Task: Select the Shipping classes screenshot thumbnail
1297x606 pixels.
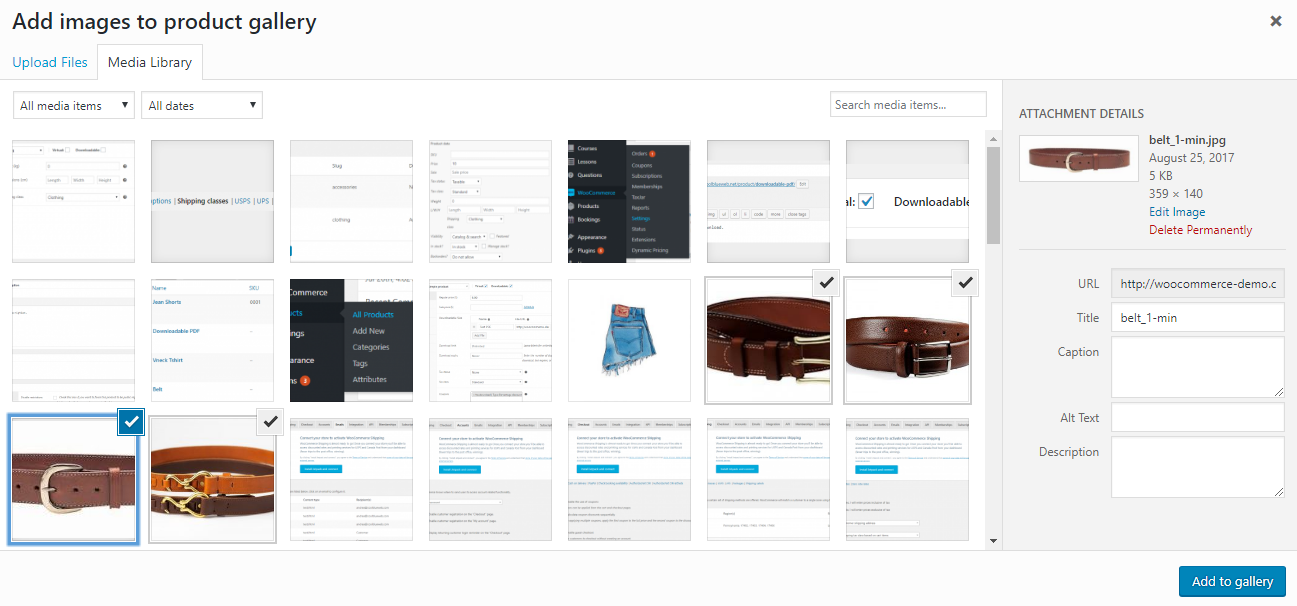Action: [x=212, y=202]
